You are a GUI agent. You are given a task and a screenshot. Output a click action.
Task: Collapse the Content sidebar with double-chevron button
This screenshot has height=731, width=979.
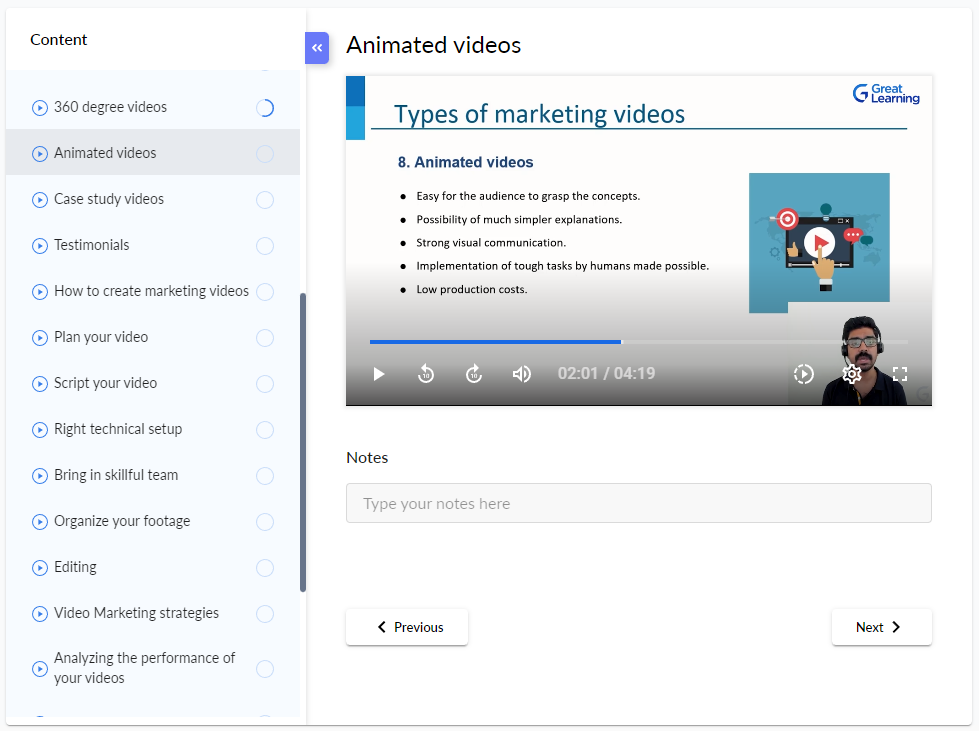[317, 48]
